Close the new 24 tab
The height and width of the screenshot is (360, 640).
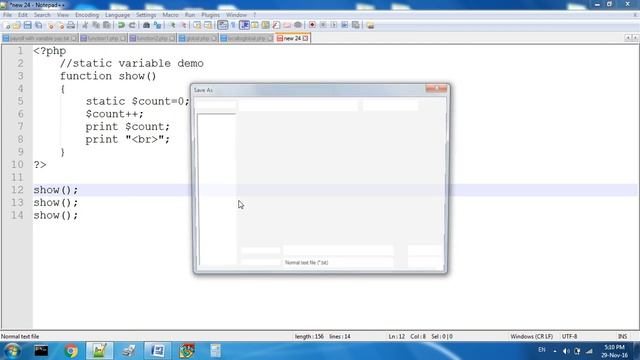305,38
